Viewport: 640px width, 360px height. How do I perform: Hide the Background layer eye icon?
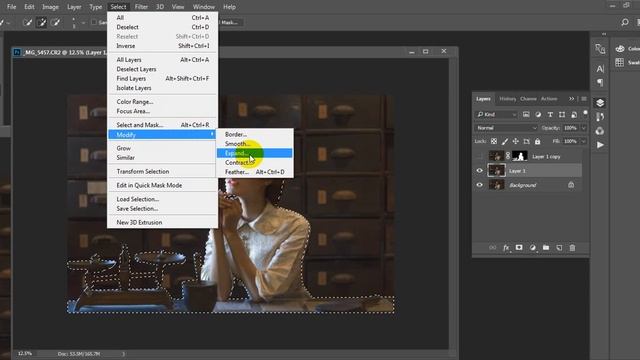coord(480,185)
